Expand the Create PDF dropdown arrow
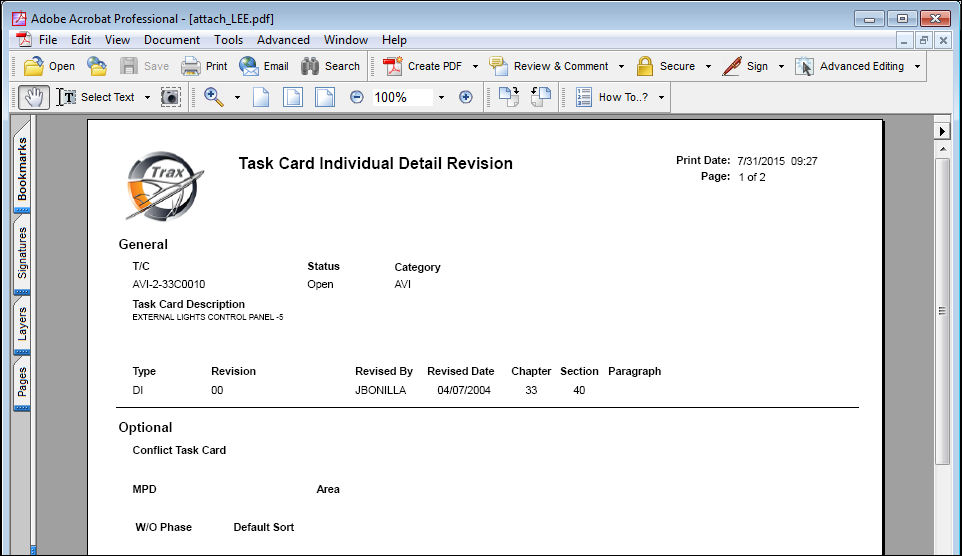The width and height of the screenshot is (962, 556). tap(475, 66)
